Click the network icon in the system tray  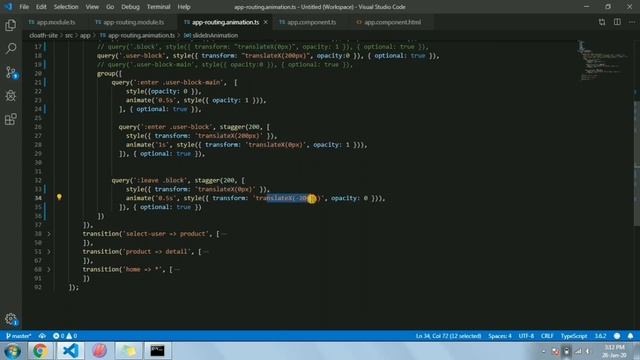(578, 351)
